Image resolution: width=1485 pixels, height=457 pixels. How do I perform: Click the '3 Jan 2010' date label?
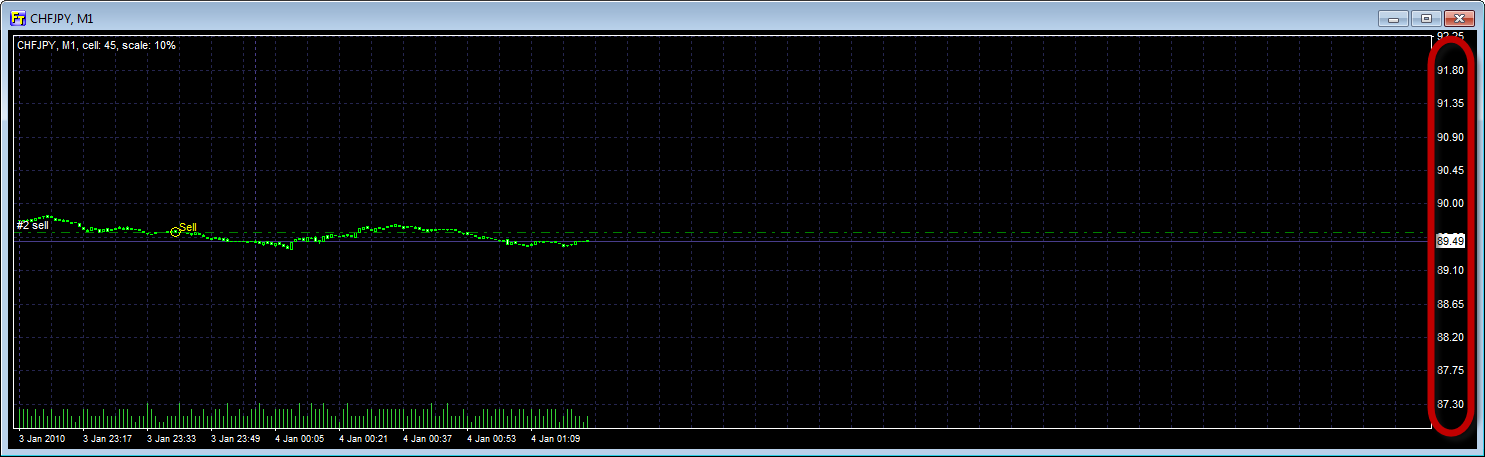(43, 439)
